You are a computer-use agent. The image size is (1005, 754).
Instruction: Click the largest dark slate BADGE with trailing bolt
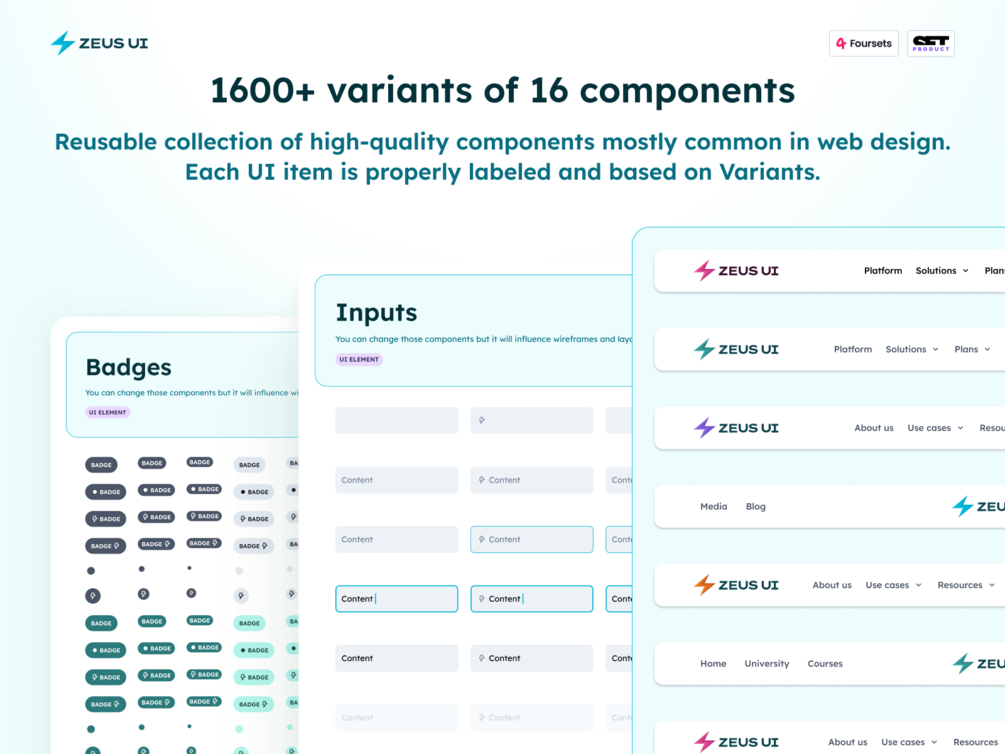click(x=106, y=546)
